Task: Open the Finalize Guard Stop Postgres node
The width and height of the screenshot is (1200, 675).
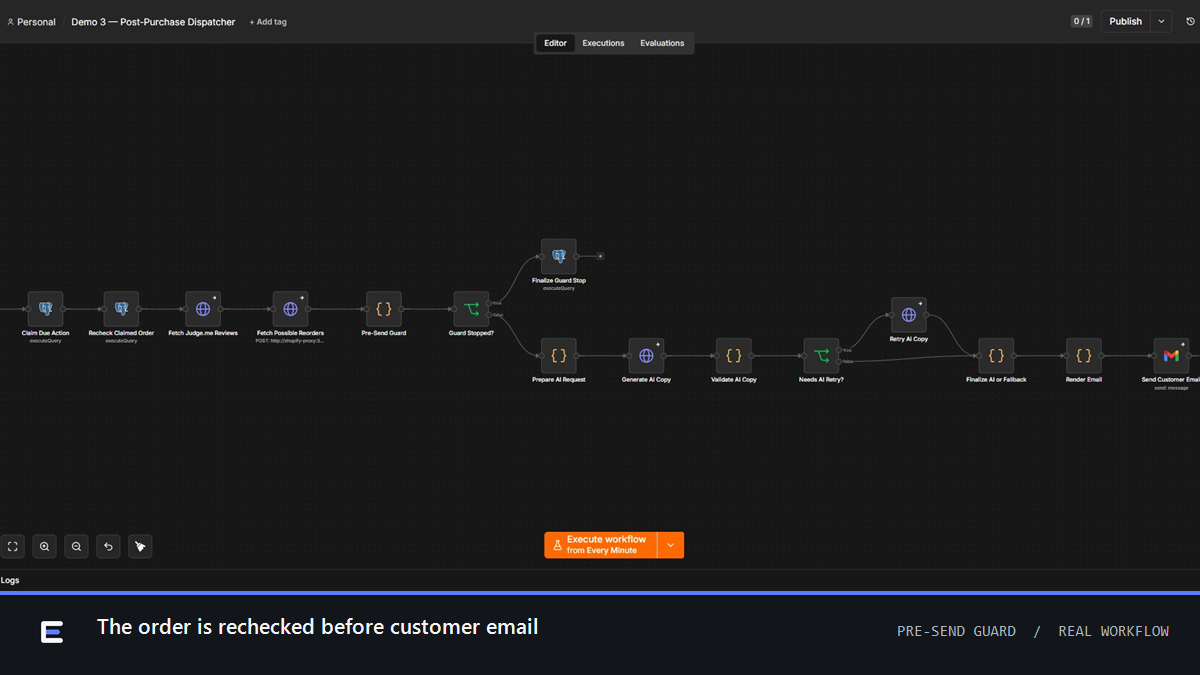Action: pos(559,256)
